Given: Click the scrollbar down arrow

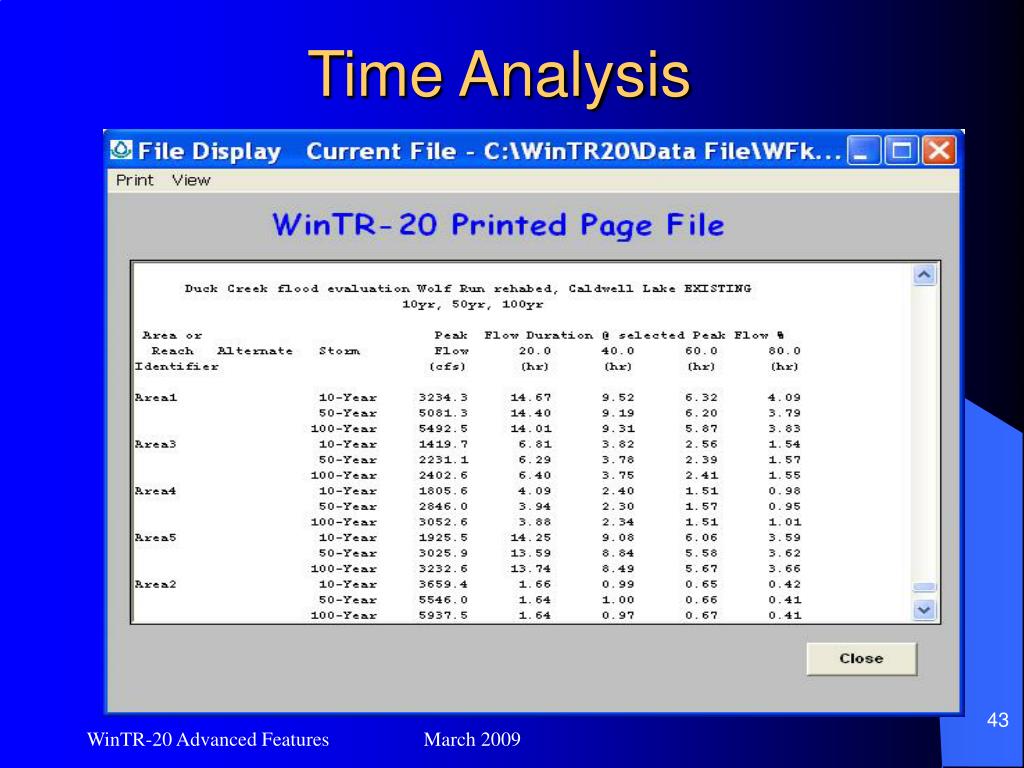Looking at the screenshot, I should tap(923, 610).
